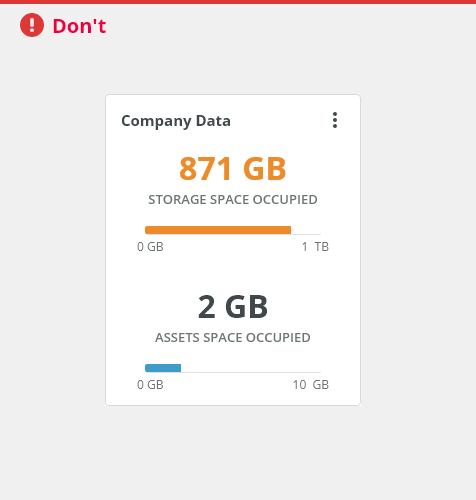Click the 0 GB label under storage bar

pyautogui.click(x=150, y=247)
